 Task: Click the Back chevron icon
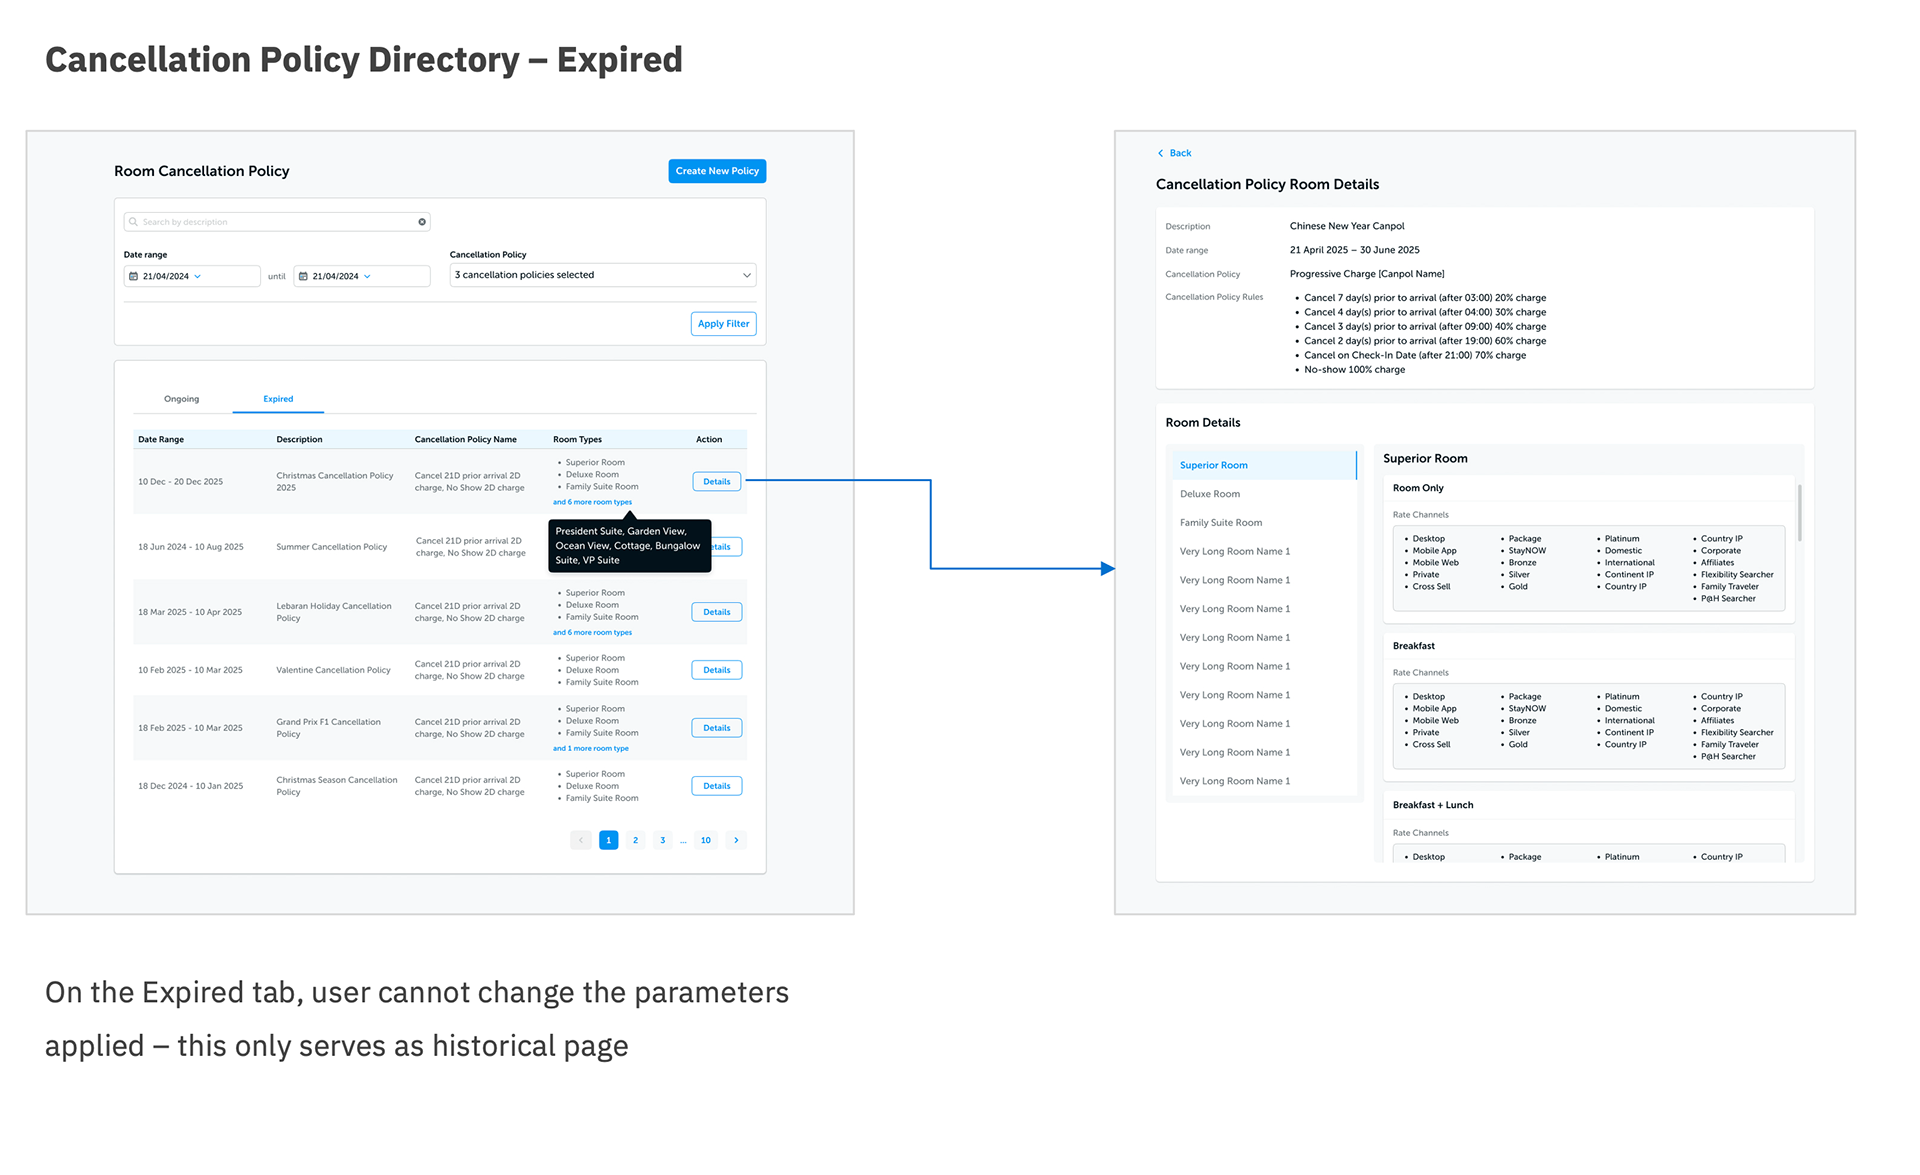1160,153
